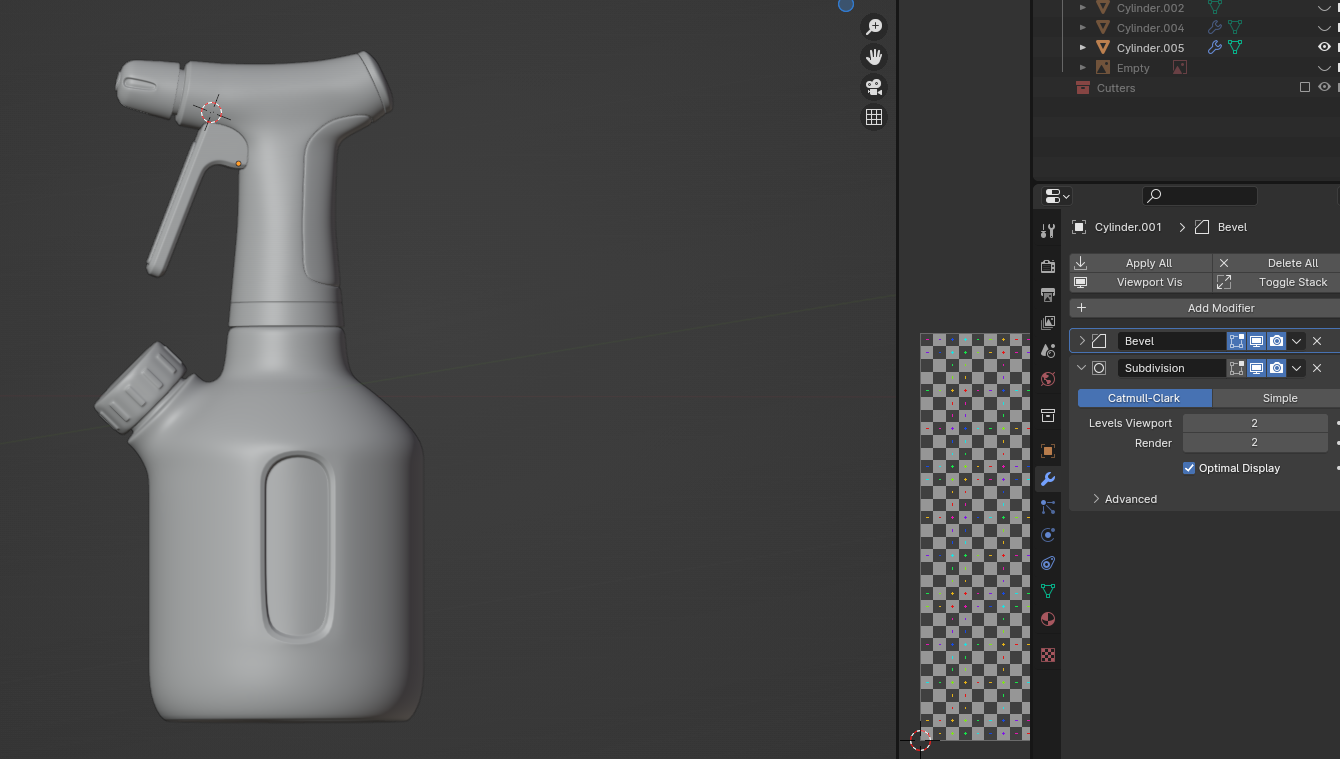Select the Catmull-Clark subdivision type
The height and width of the screenshot is (759, 1340).
click(x=1145, y=398)
